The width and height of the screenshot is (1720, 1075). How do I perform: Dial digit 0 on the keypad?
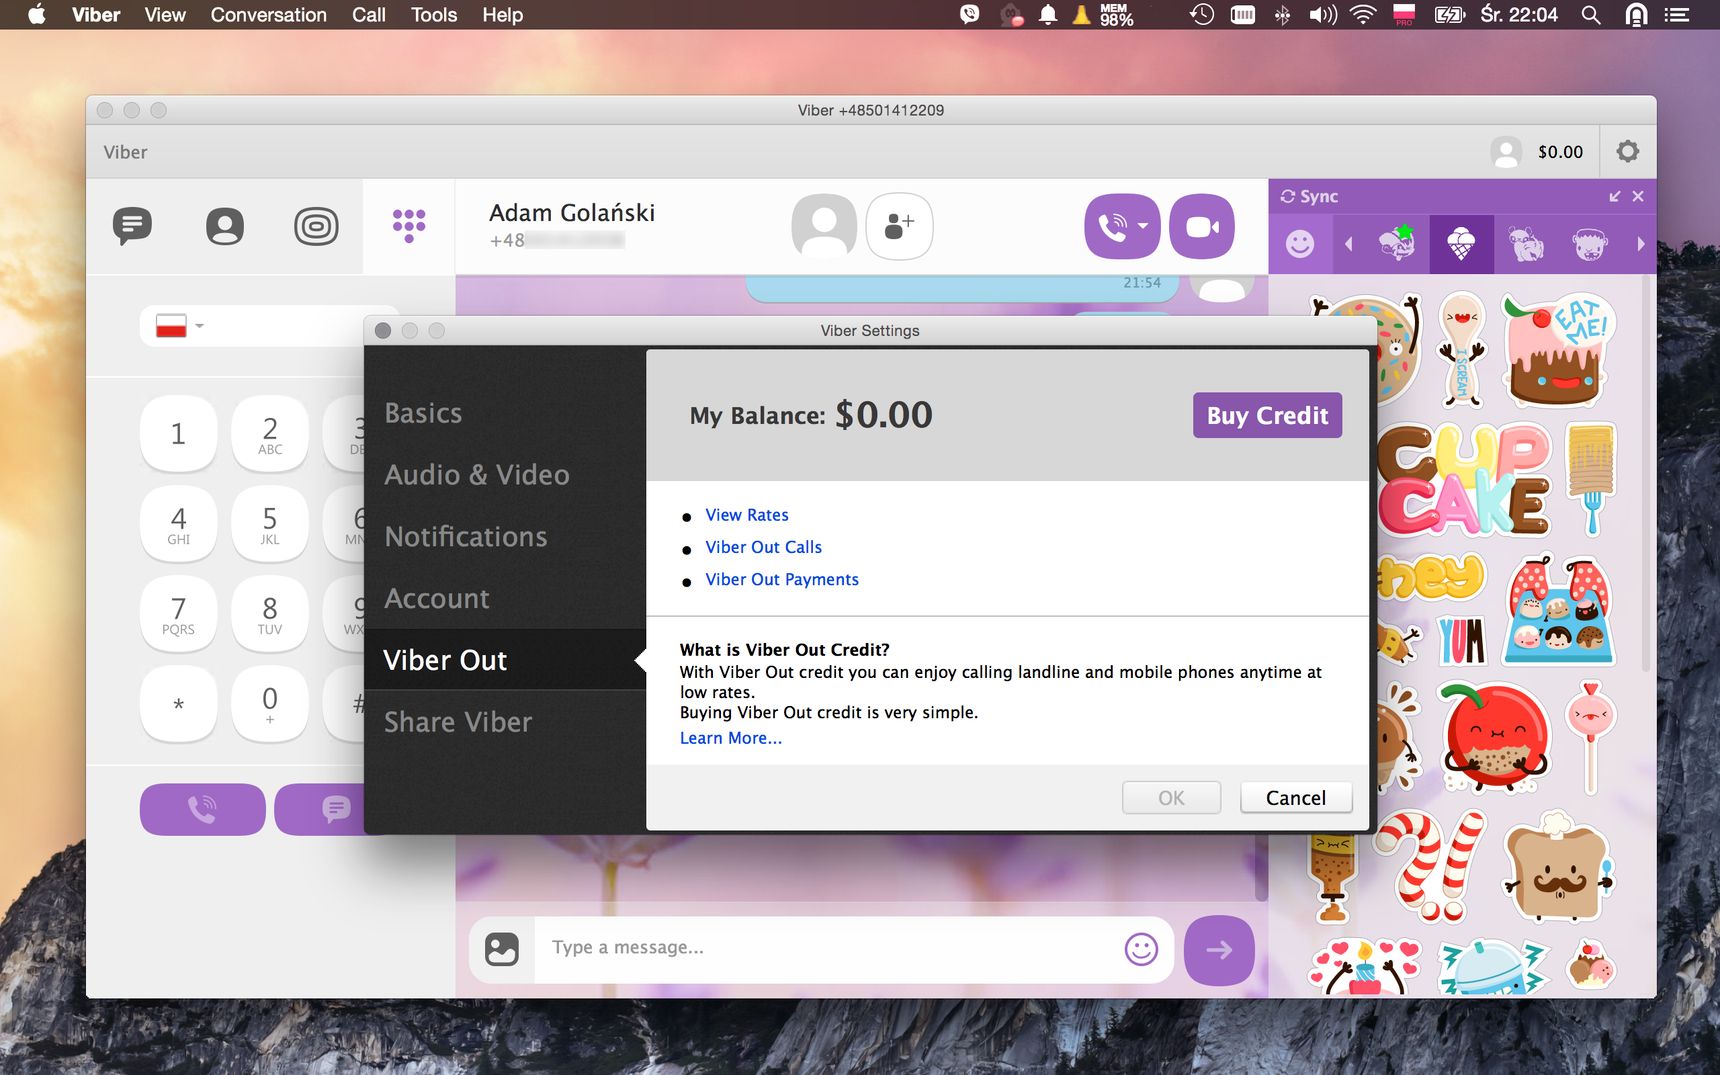click(x=270, y=704)
